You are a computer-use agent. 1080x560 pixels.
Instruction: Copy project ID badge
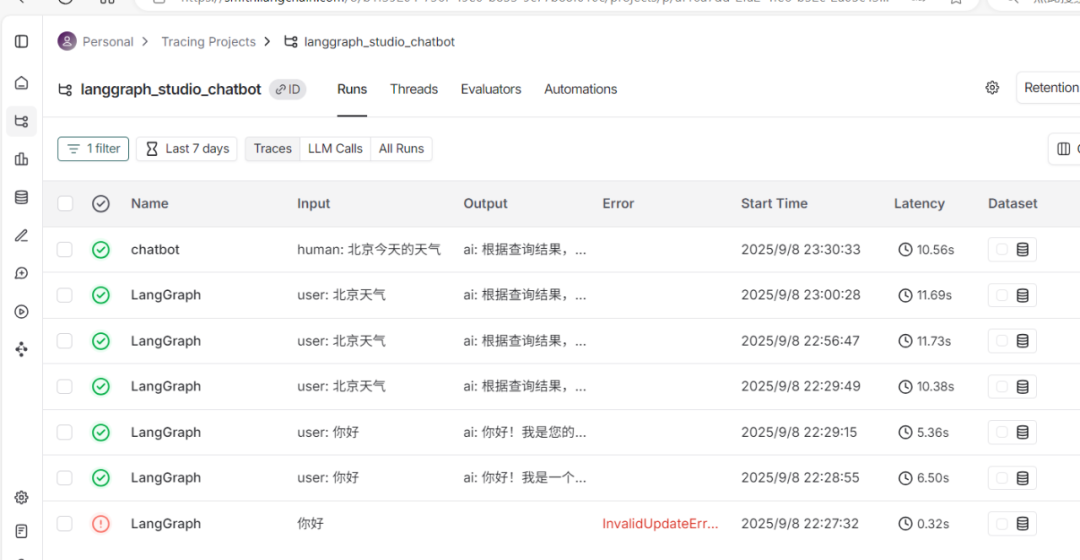tap(288, 90)
